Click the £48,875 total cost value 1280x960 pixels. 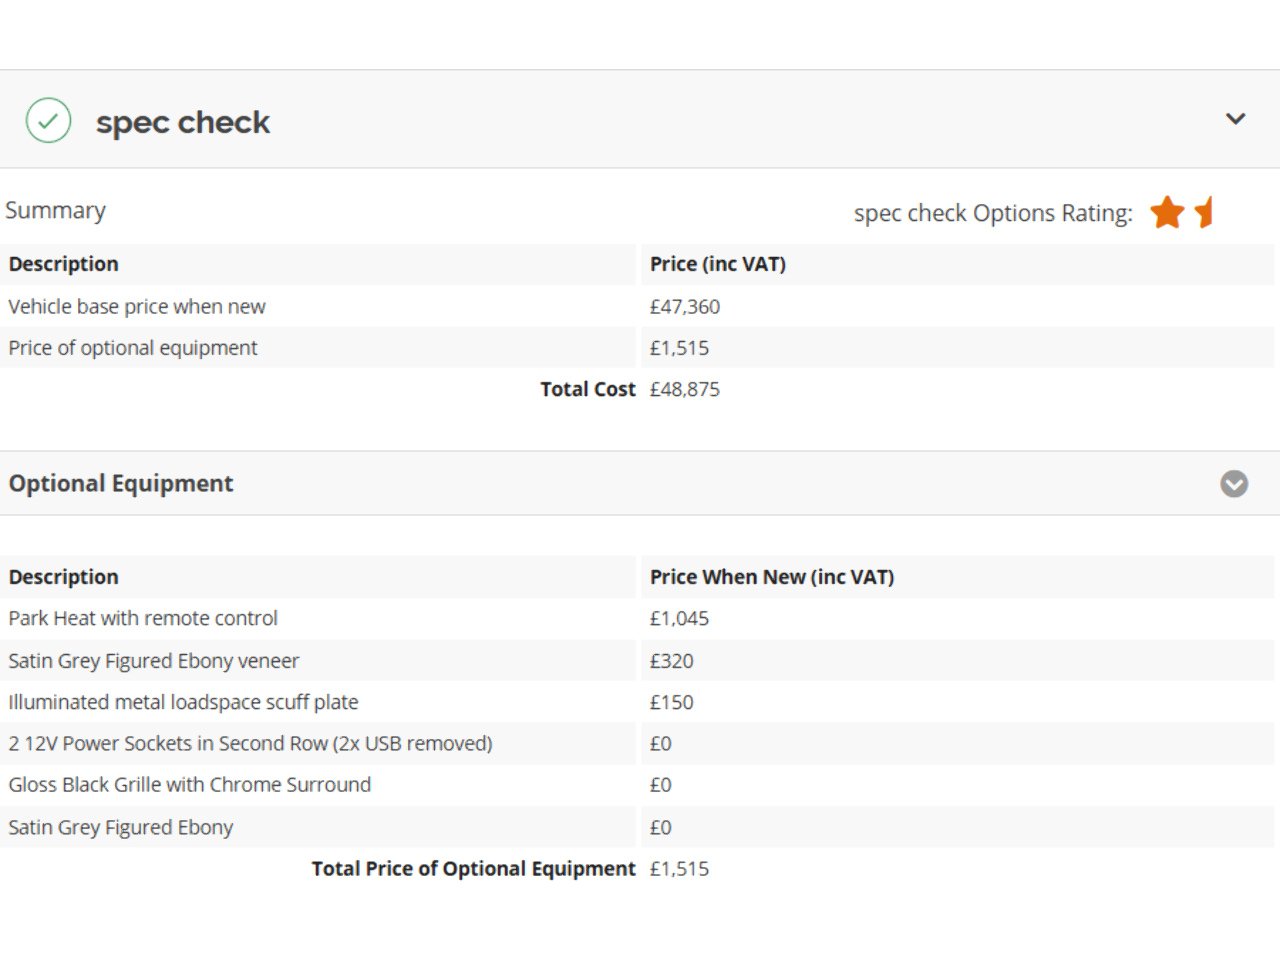(685, 389)
